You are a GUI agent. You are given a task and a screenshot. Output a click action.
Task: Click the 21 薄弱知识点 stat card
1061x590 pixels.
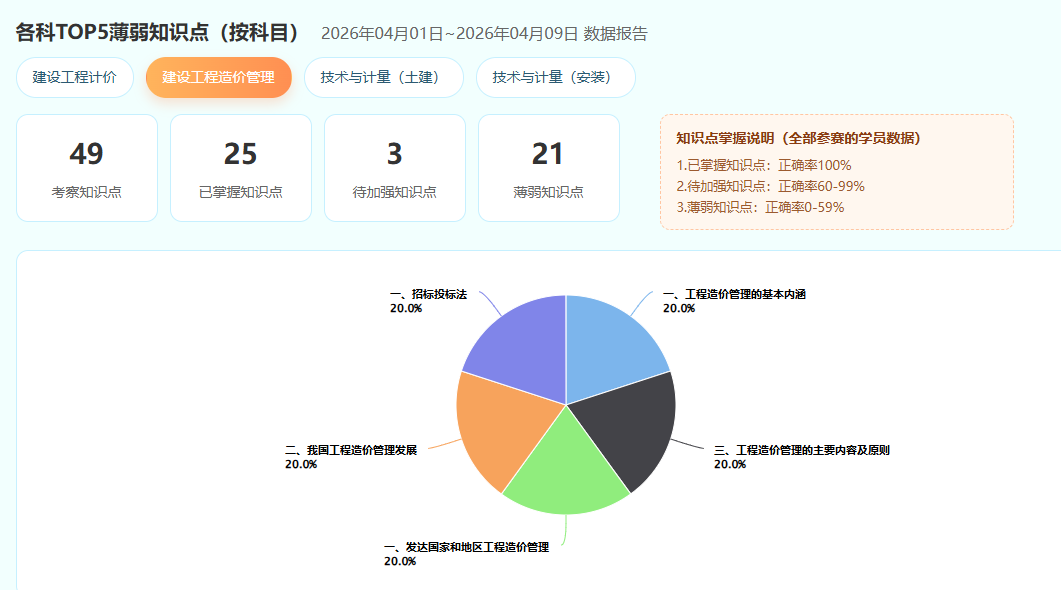pyautogui.click(x=549, y=168)
